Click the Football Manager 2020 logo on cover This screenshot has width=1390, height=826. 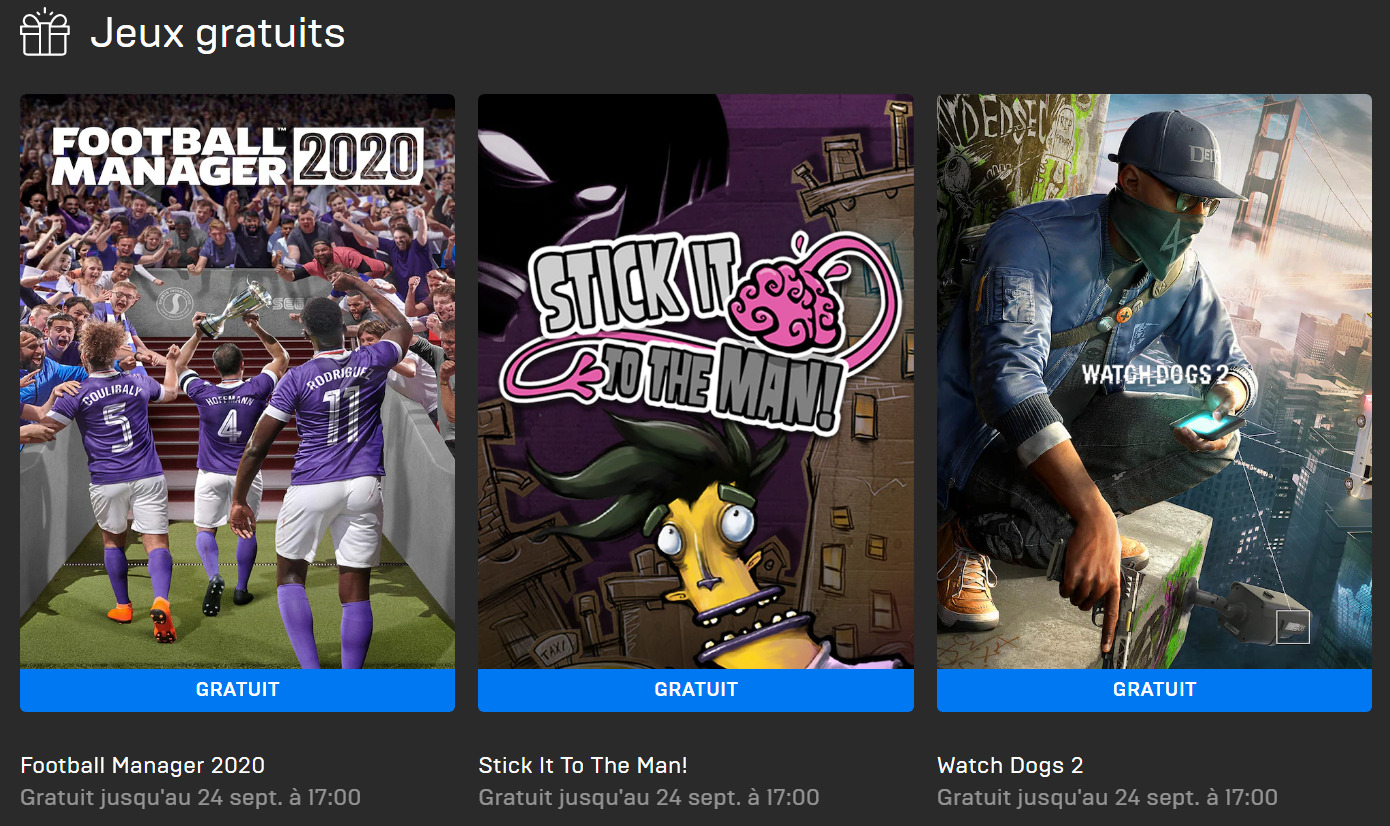[237, 156]
